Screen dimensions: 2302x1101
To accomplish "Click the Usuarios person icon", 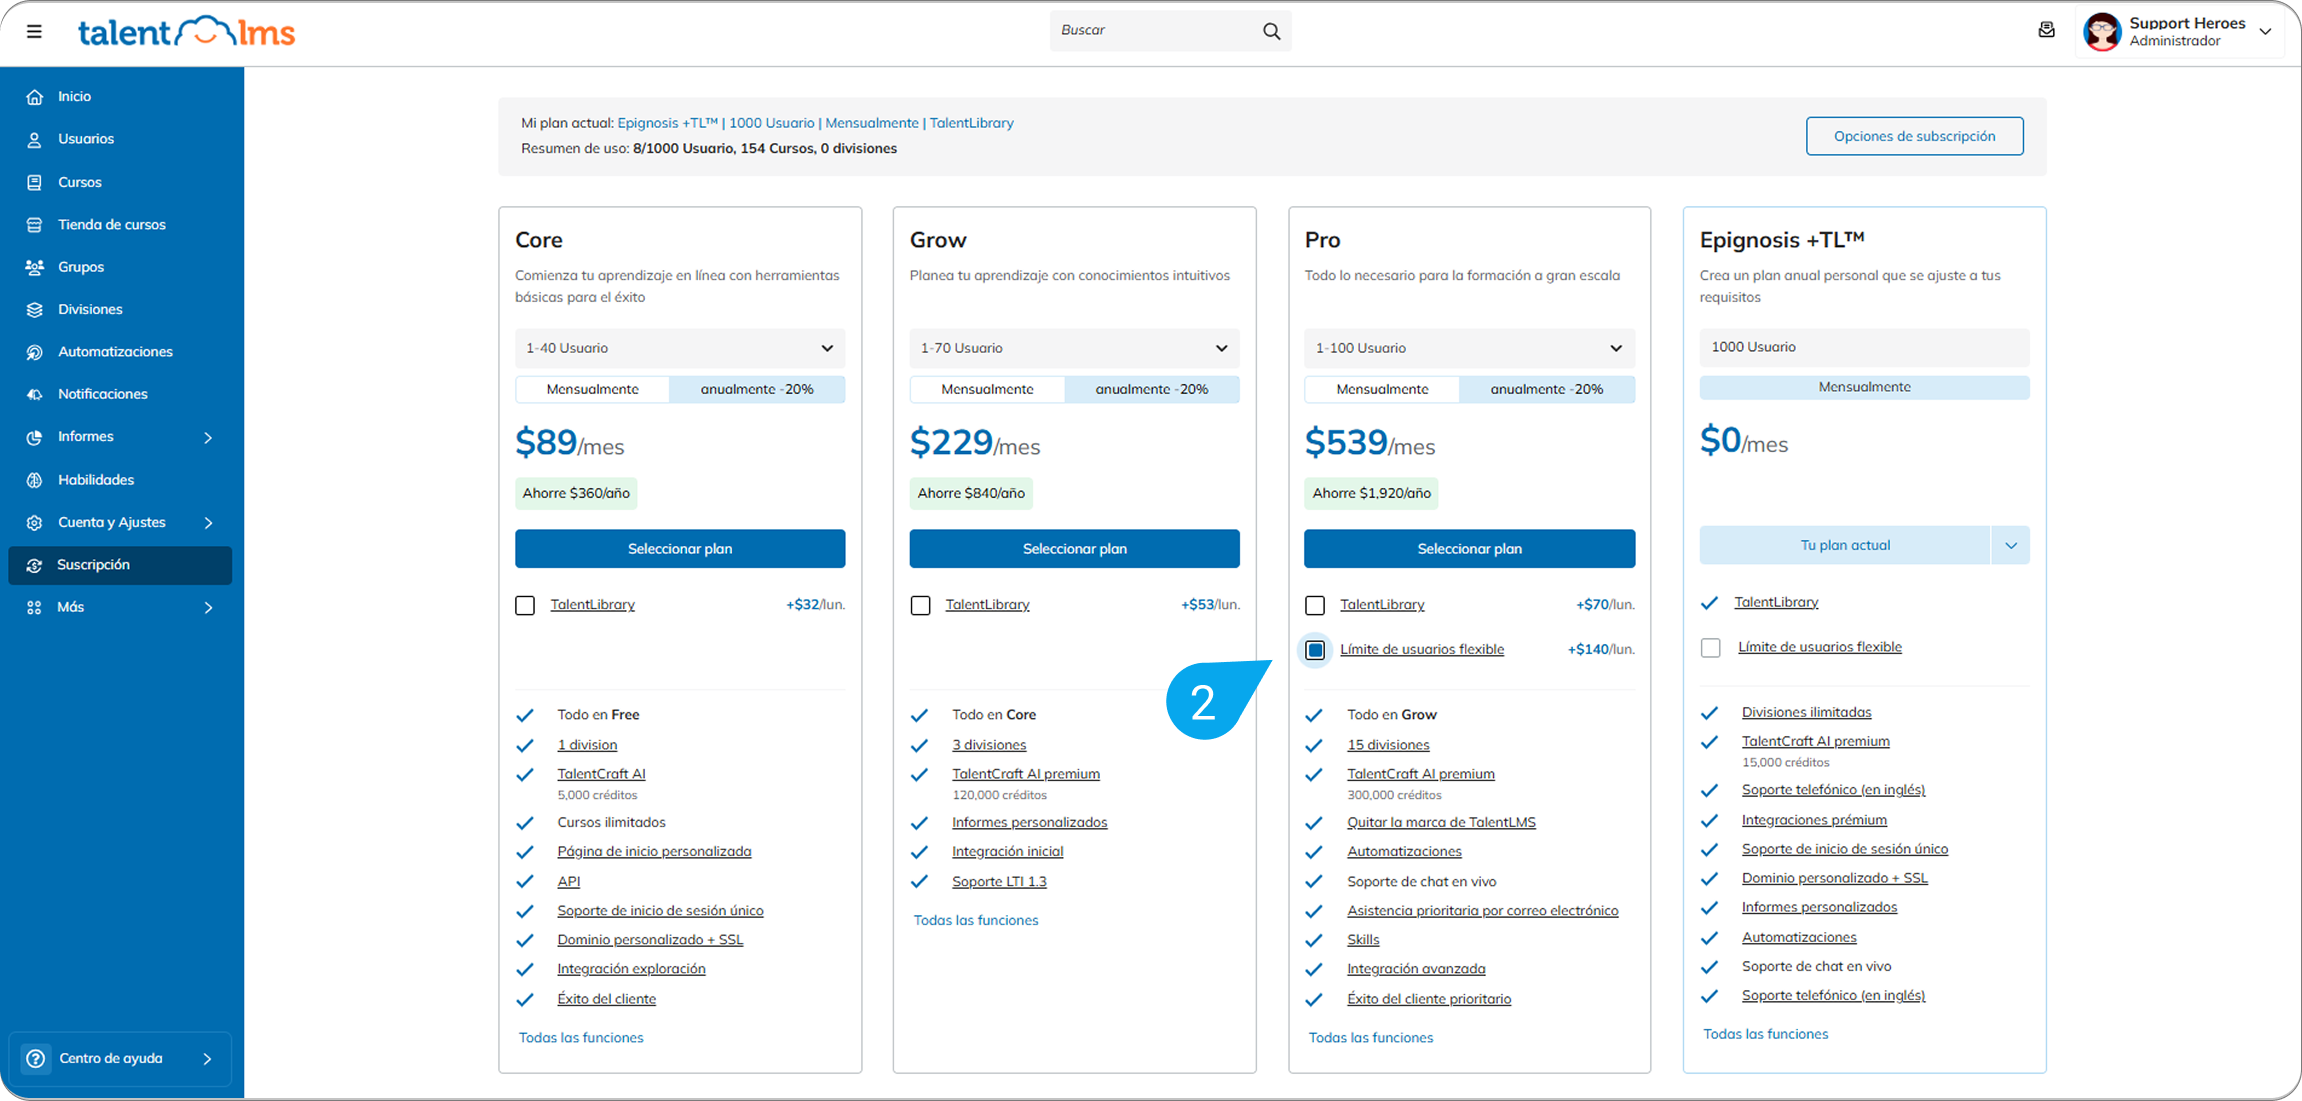I will tap(35, 139).
